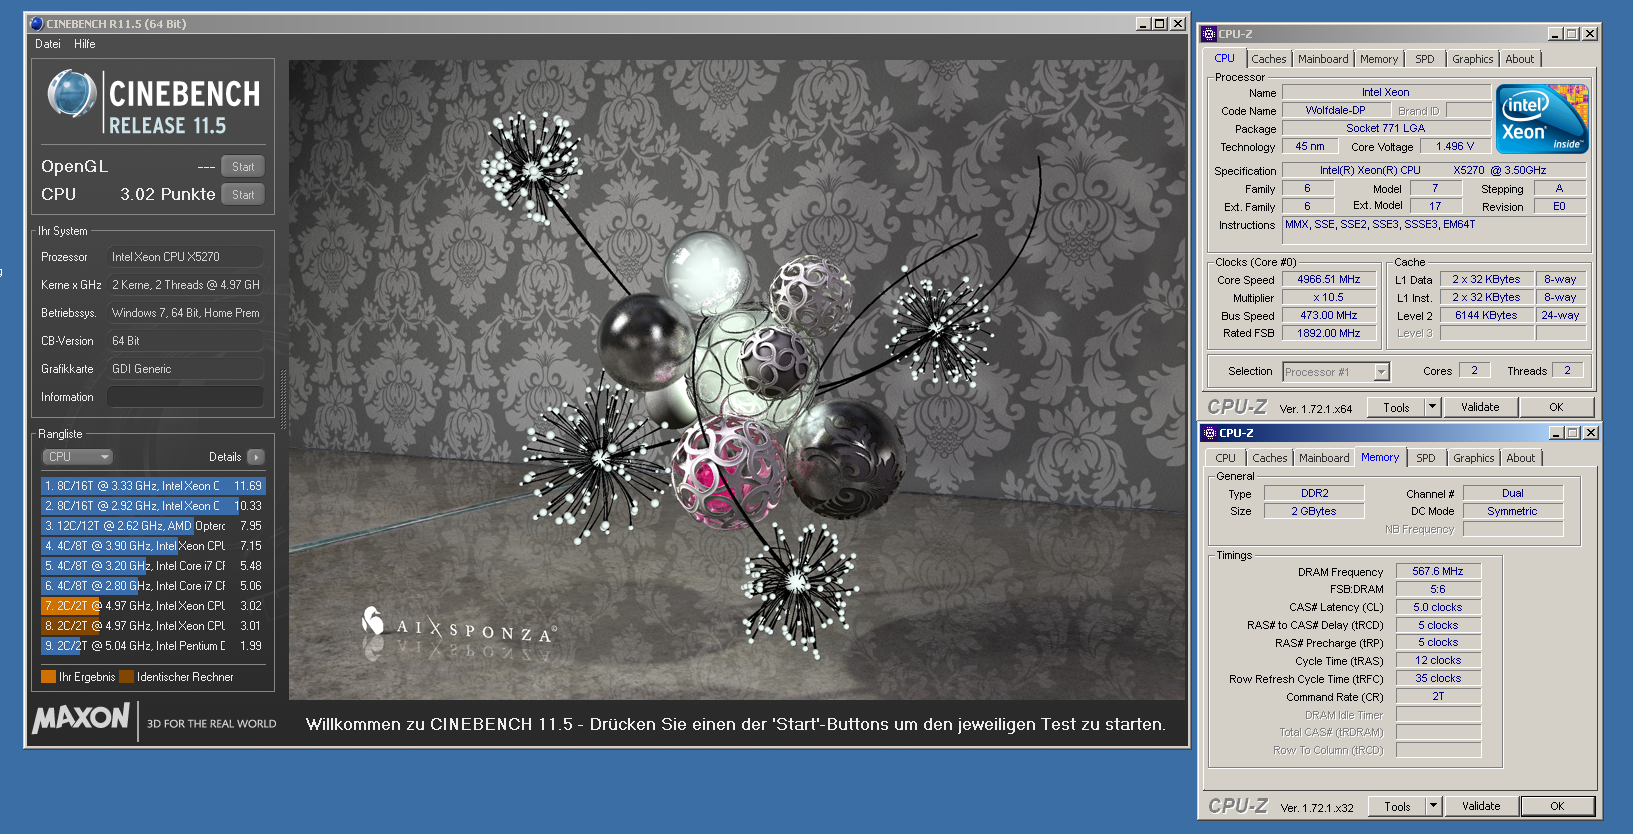Click Prozessor field Intel Xeon CPU X5270
This screenshot has width=1633, height=834.
186,257
